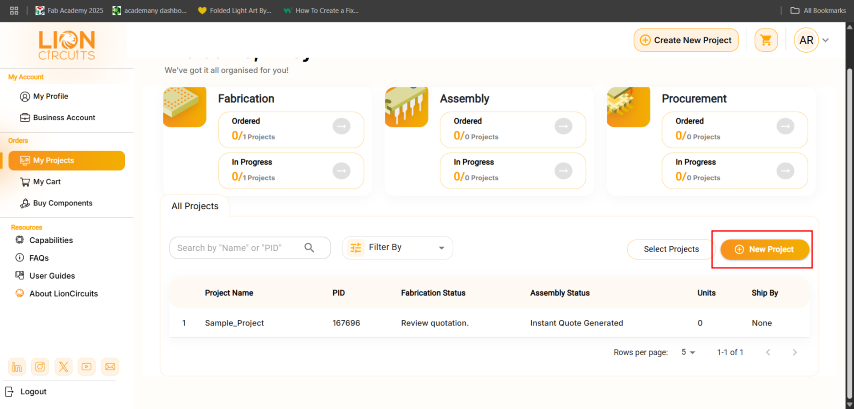This screenshot has height=409, width=854.
Task: Click the LinkedIn social icon
Action: (17, 367)
